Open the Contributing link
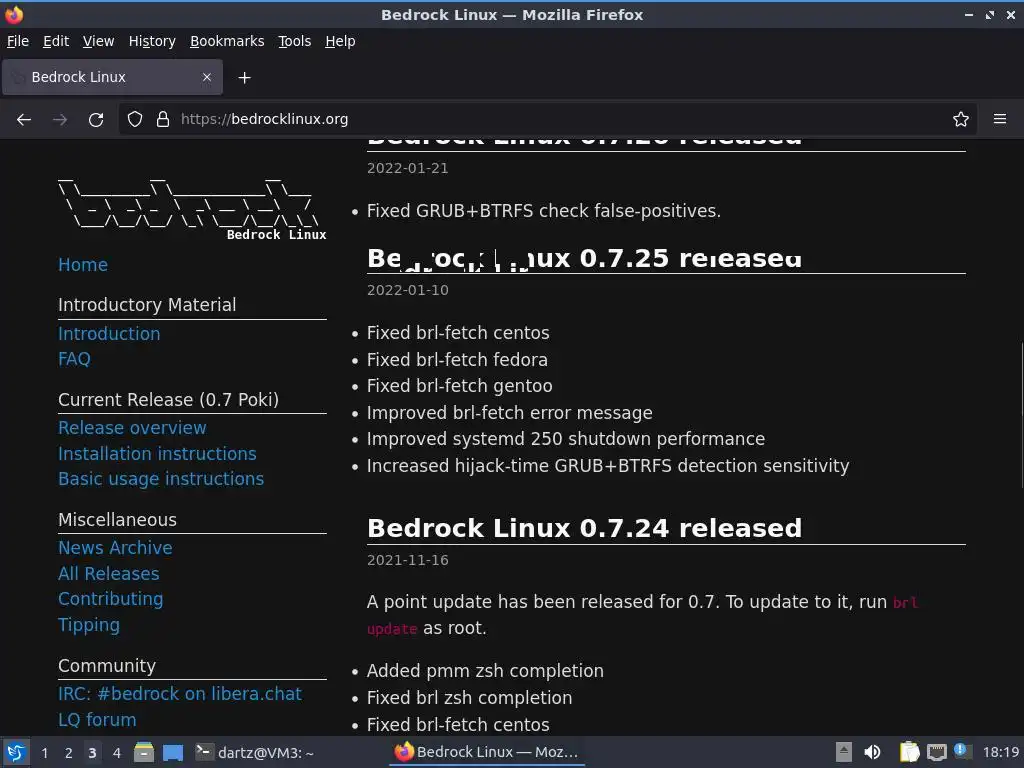This screenshot has height=768, width=1024. point(110,599)
